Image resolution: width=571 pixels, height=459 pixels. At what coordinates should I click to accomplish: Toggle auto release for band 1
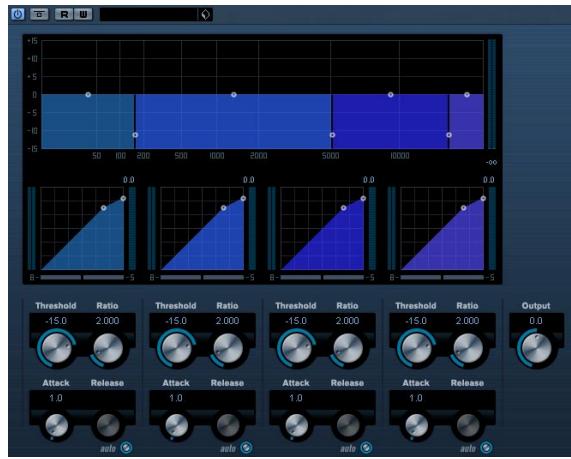(x=126, y=447)
